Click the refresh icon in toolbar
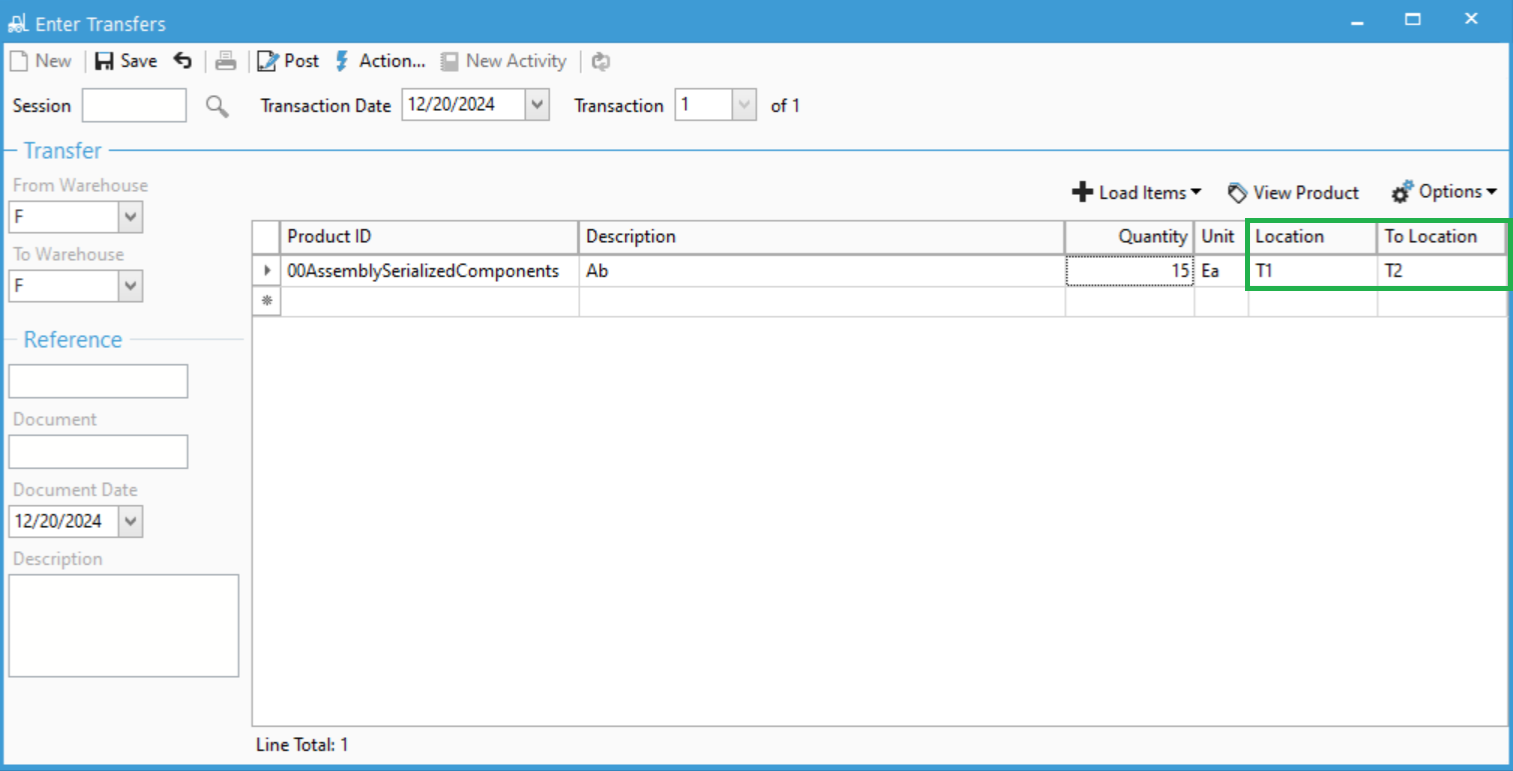 600,61
